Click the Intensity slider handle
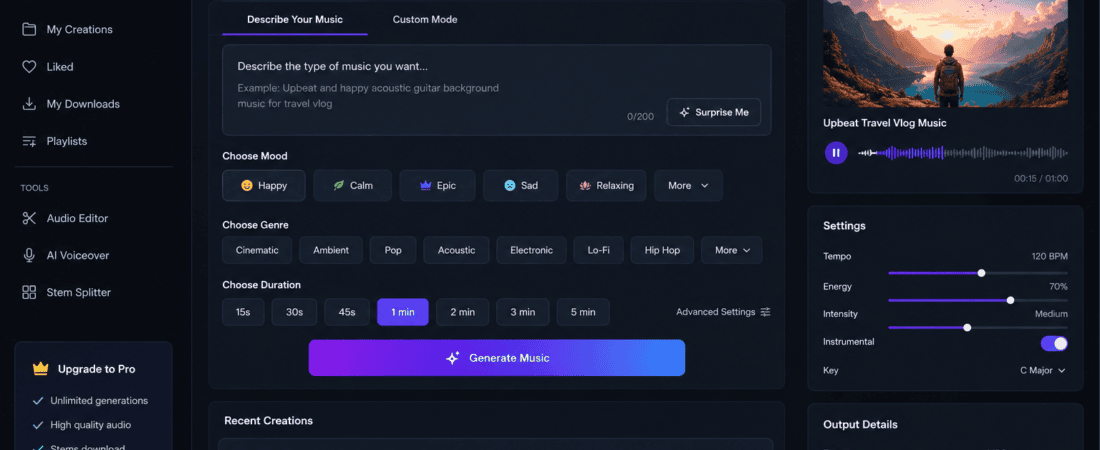 coord(967,327)
